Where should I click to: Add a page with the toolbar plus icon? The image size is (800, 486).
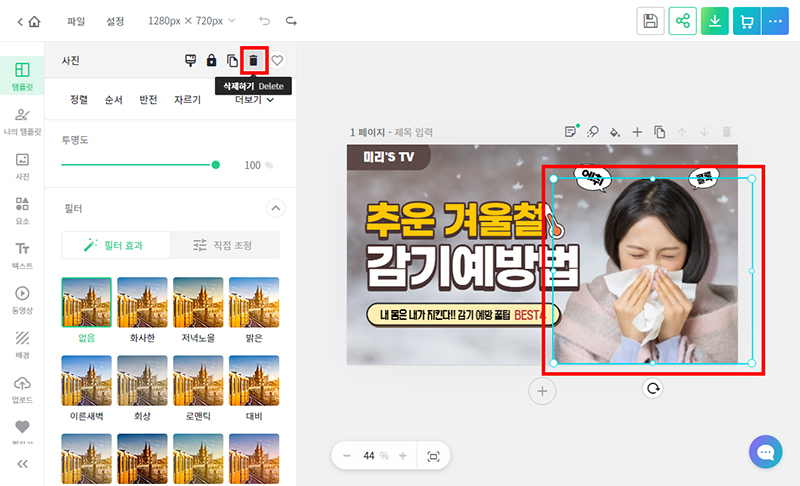click(637, 132)
